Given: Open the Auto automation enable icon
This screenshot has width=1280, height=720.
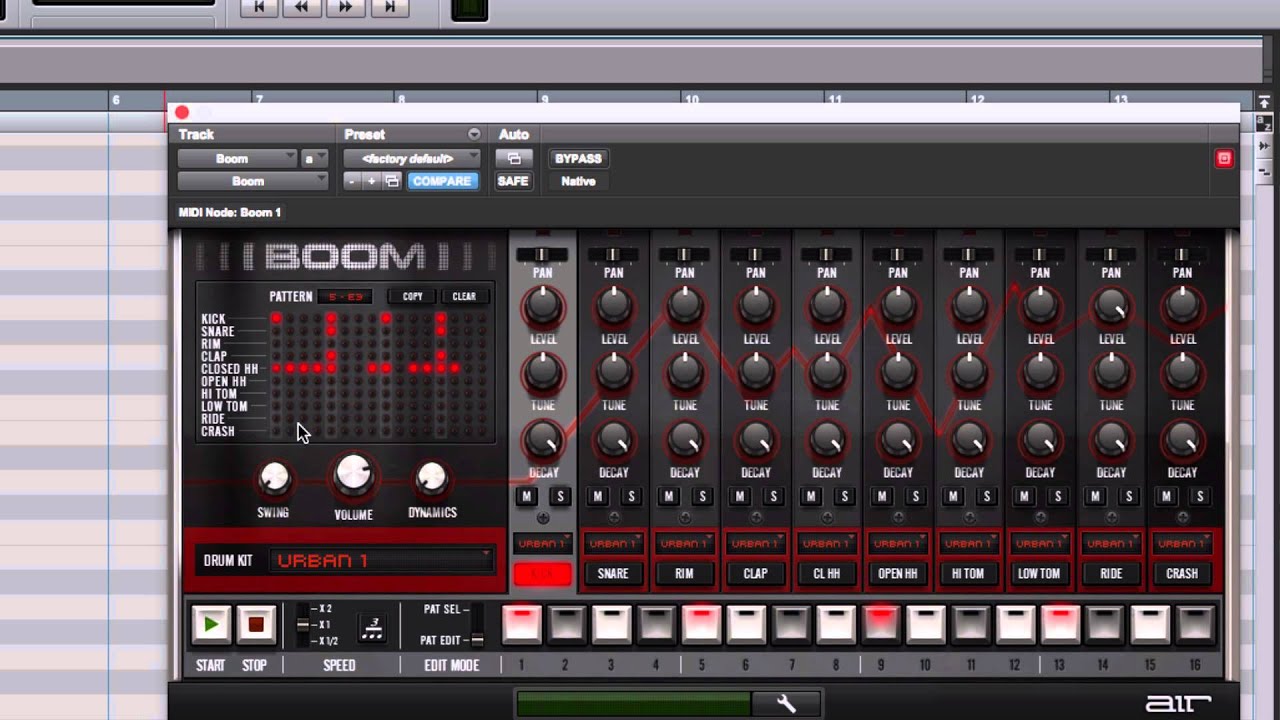Looking at the screenshot, I should click(x=514, y=158).
